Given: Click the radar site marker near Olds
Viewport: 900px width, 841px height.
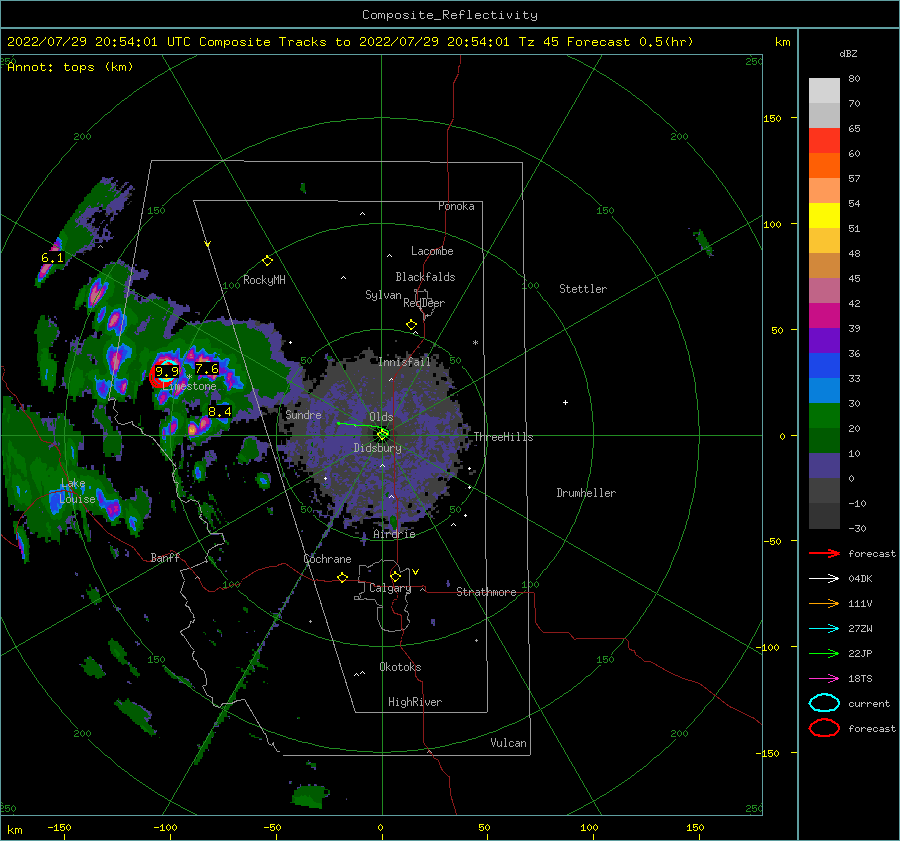Looking at the screenshot, I should coord(383,434).
